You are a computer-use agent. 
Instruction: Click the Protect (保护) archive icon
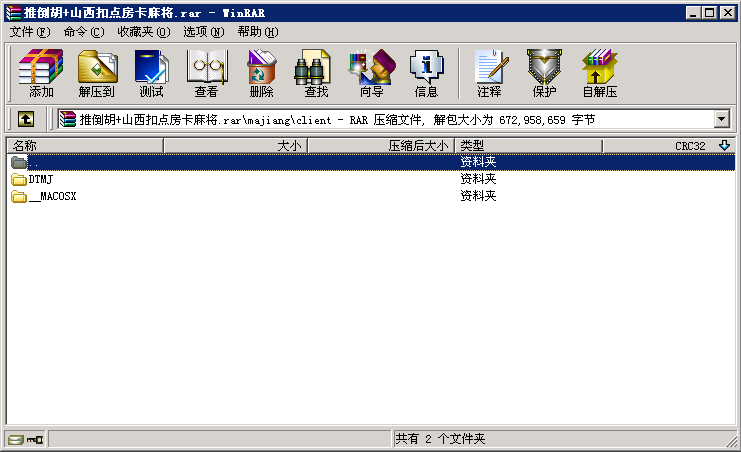[x=544, y=73]
